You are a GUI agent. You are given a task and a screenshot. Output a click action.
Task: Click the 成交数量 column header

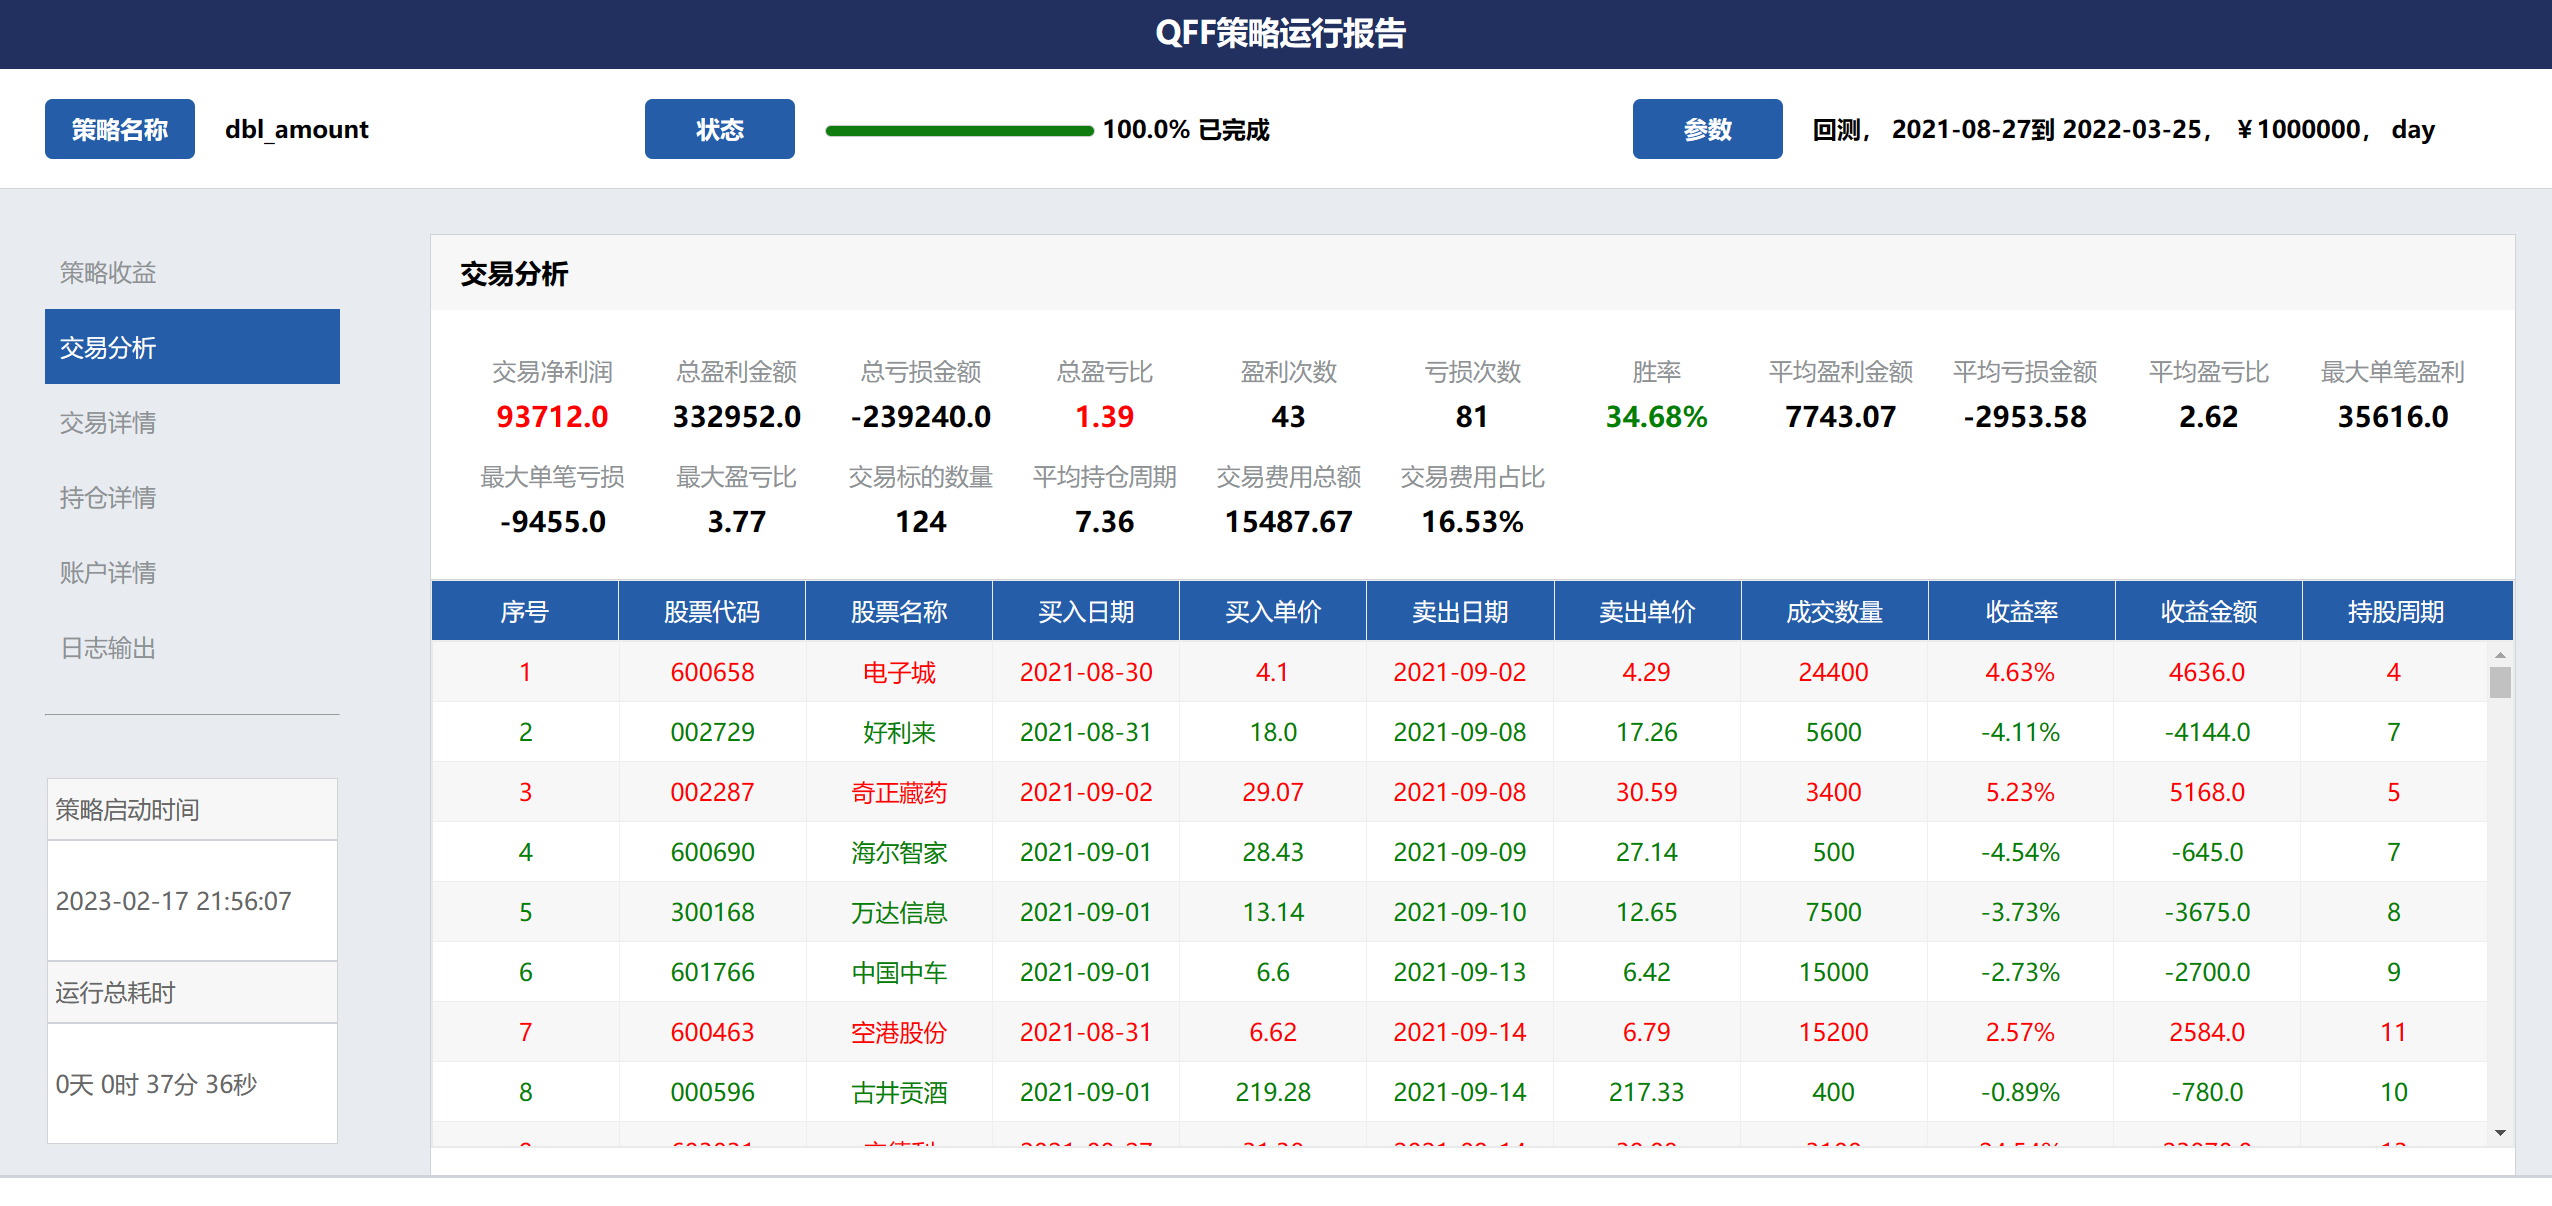[1834, 611]
